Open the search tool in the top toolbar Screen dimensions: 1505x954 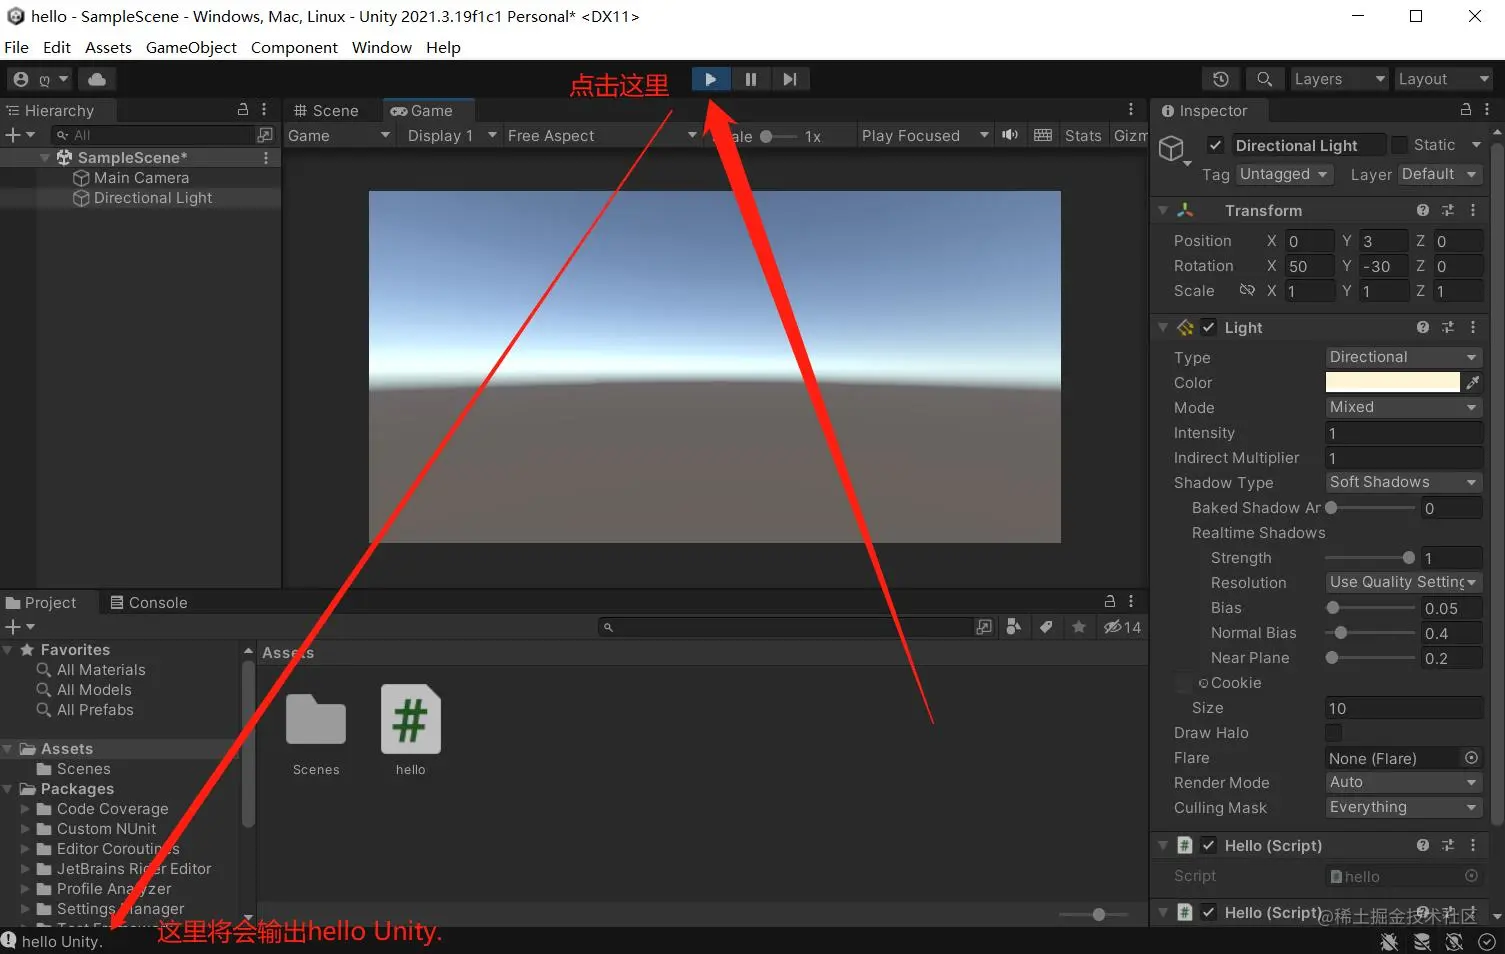click(x=1264, y=79)
